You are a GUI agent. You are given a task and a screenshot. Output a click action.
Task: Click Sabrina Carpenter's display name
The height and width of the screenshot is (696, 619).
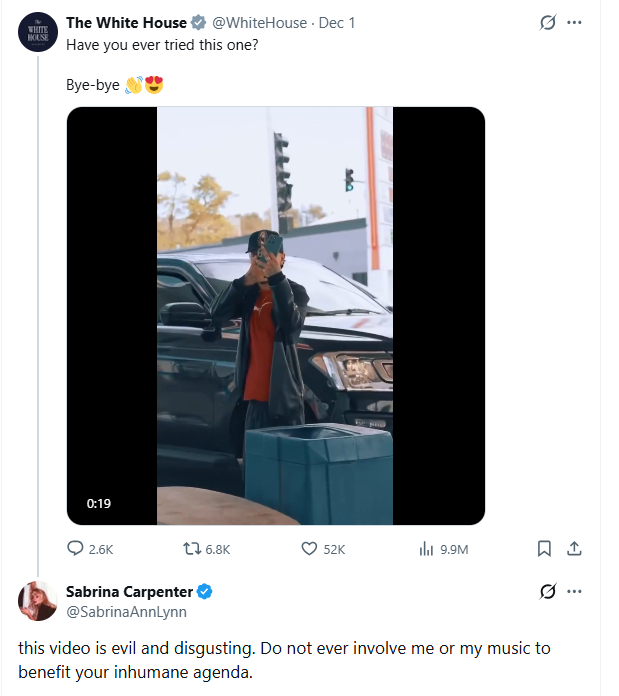tap(129, 592)
